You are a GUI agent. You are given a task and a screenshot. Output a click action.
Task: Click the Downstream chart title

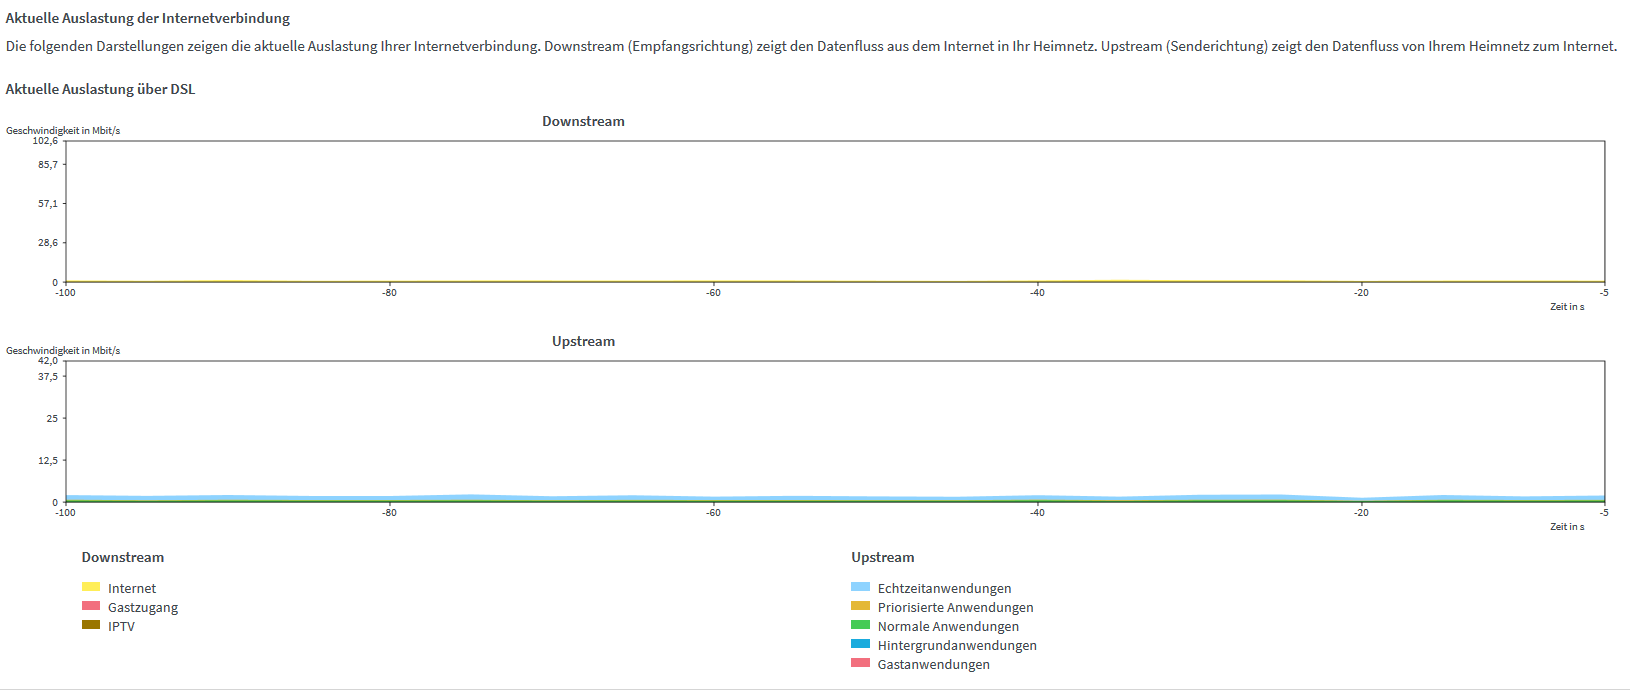(x=584, y=121)
